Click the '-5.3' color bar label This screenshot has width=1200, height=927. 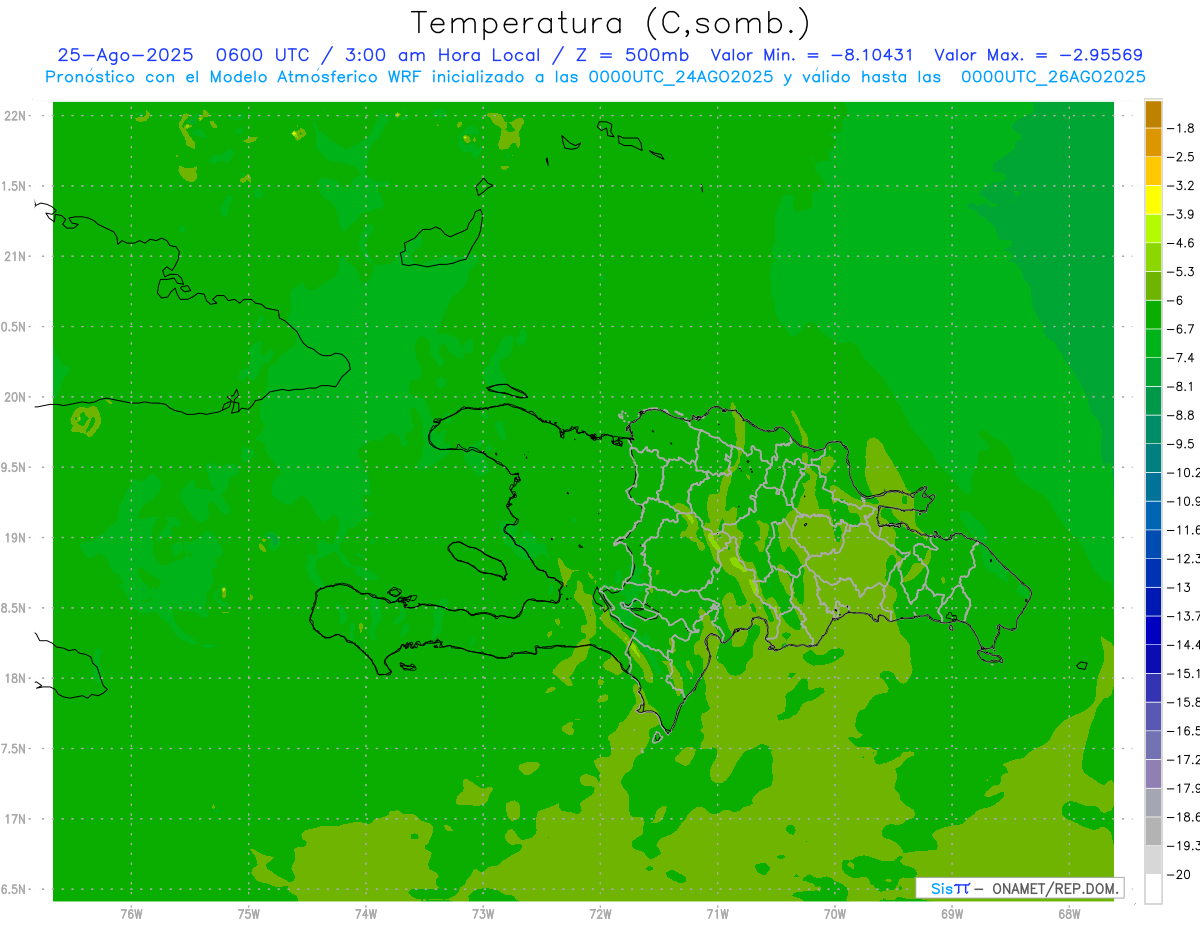1183,272
